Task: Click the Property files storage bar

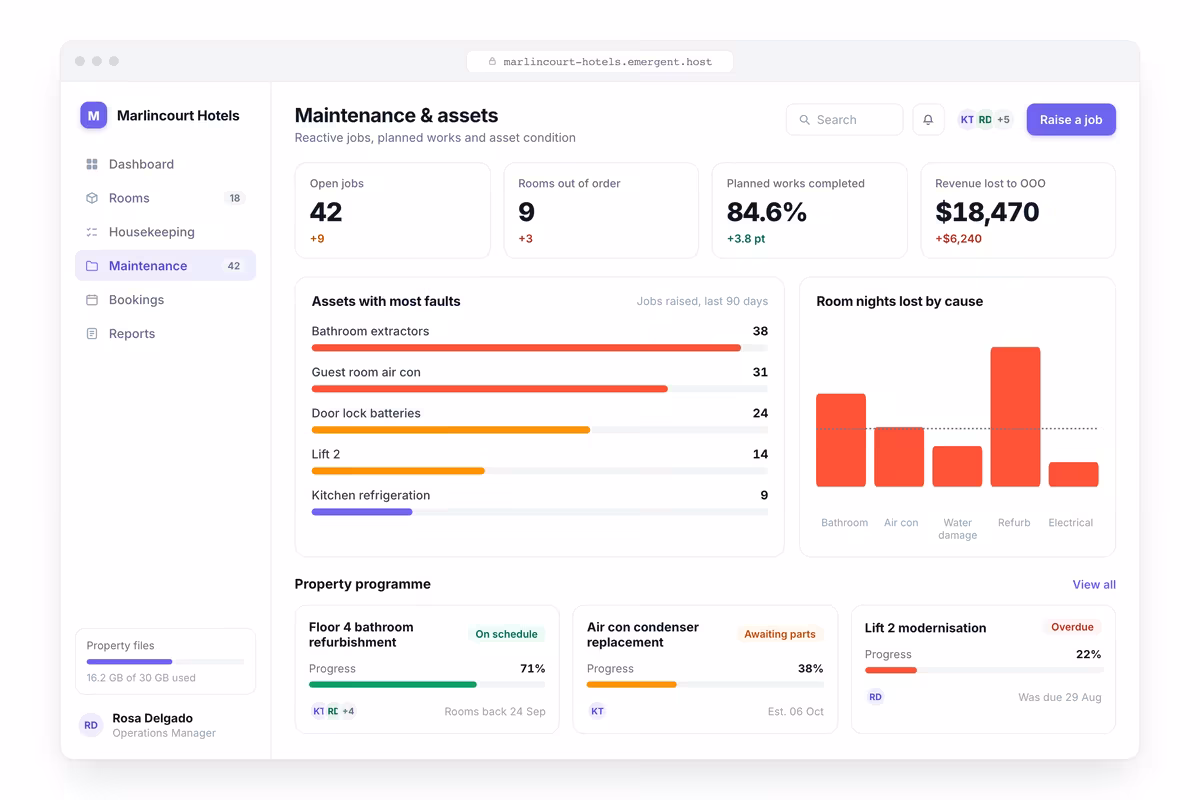Action: coord(165,662)
